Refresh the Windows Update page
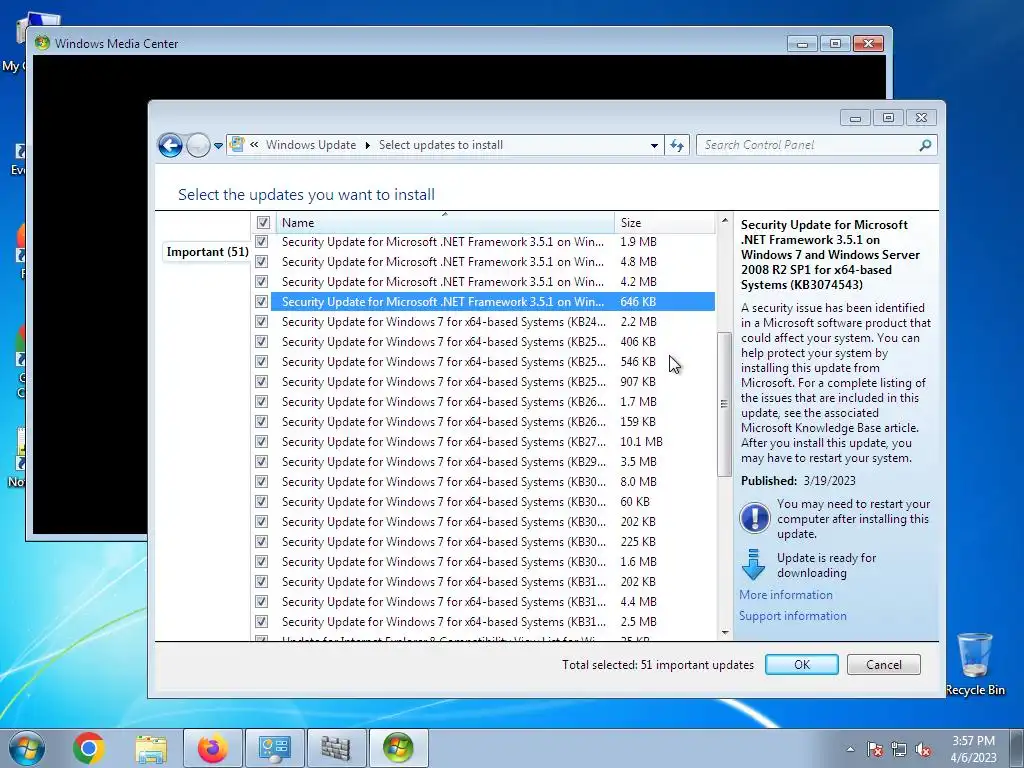 [x=677, y=146]
